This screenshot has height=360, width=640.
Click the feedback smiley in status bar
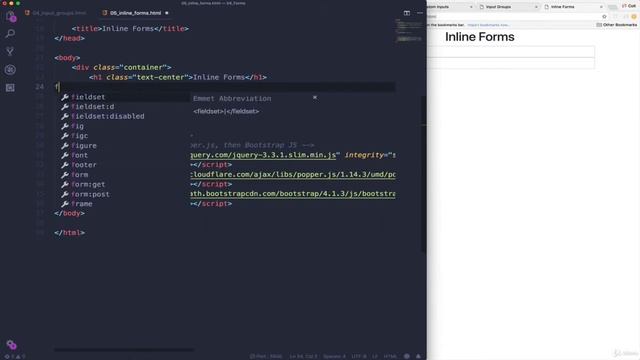click(x=407, y=356)
